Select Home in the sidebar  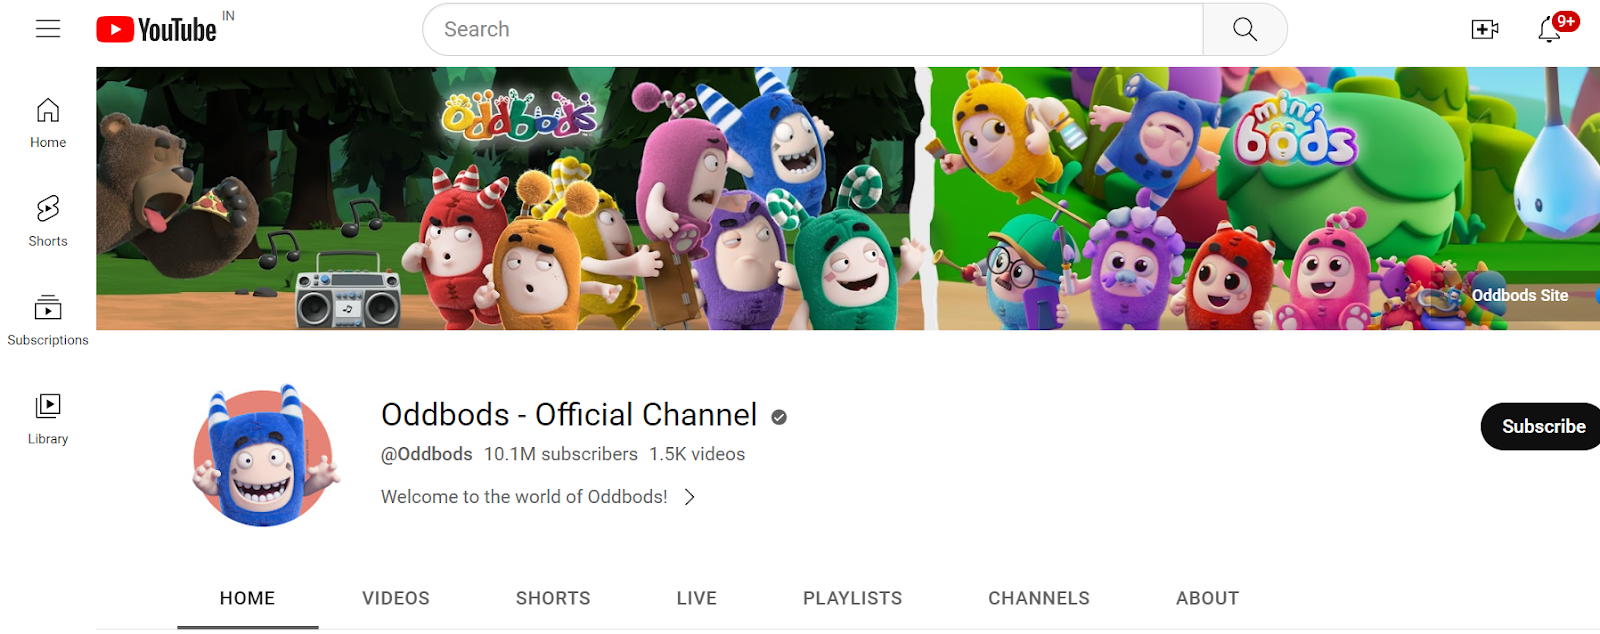click(x=48, y=123)
